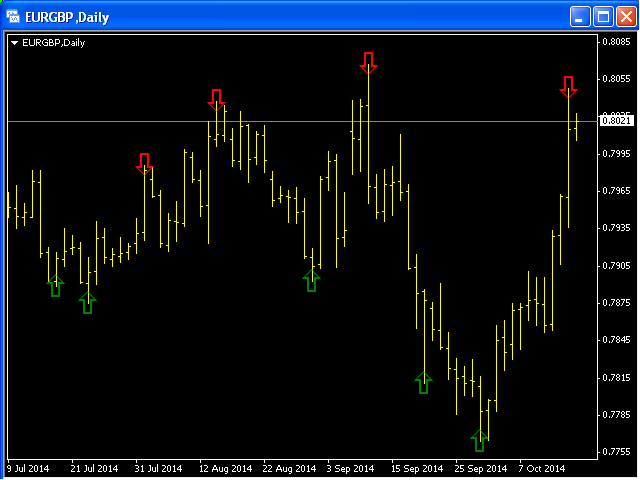
Task: Select the green buy arrow in late August
Action: click(311, 281)
